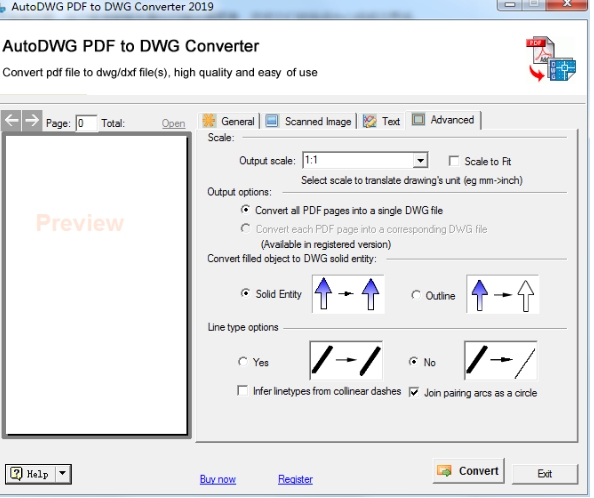Choose Yes for line type options

(x=243, y=362)
